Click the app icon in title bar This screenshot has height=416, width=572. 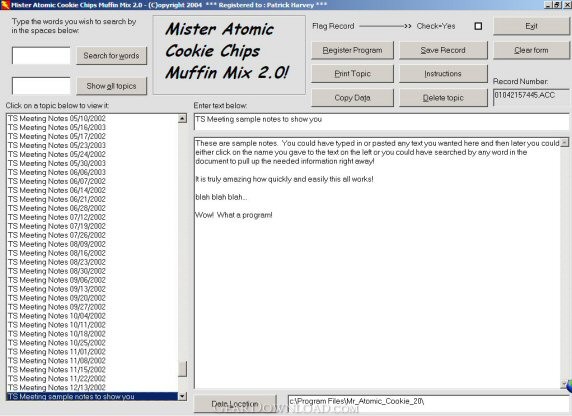(x=4, y=5)
